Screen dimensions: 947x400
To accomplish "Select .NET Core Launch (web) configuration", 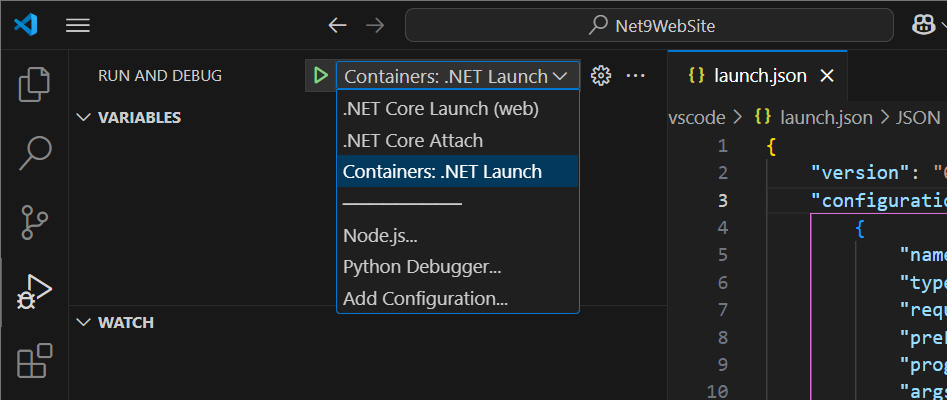I will point(441,108).
